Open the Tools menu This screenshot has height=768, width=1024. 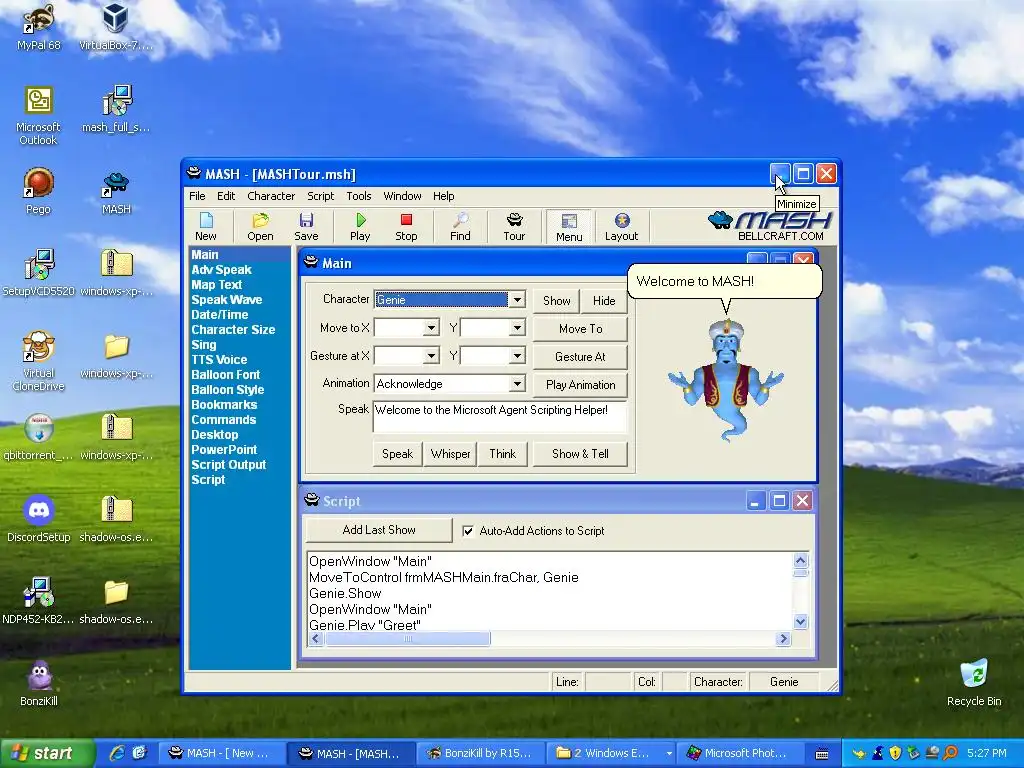[x=359, y=196]
